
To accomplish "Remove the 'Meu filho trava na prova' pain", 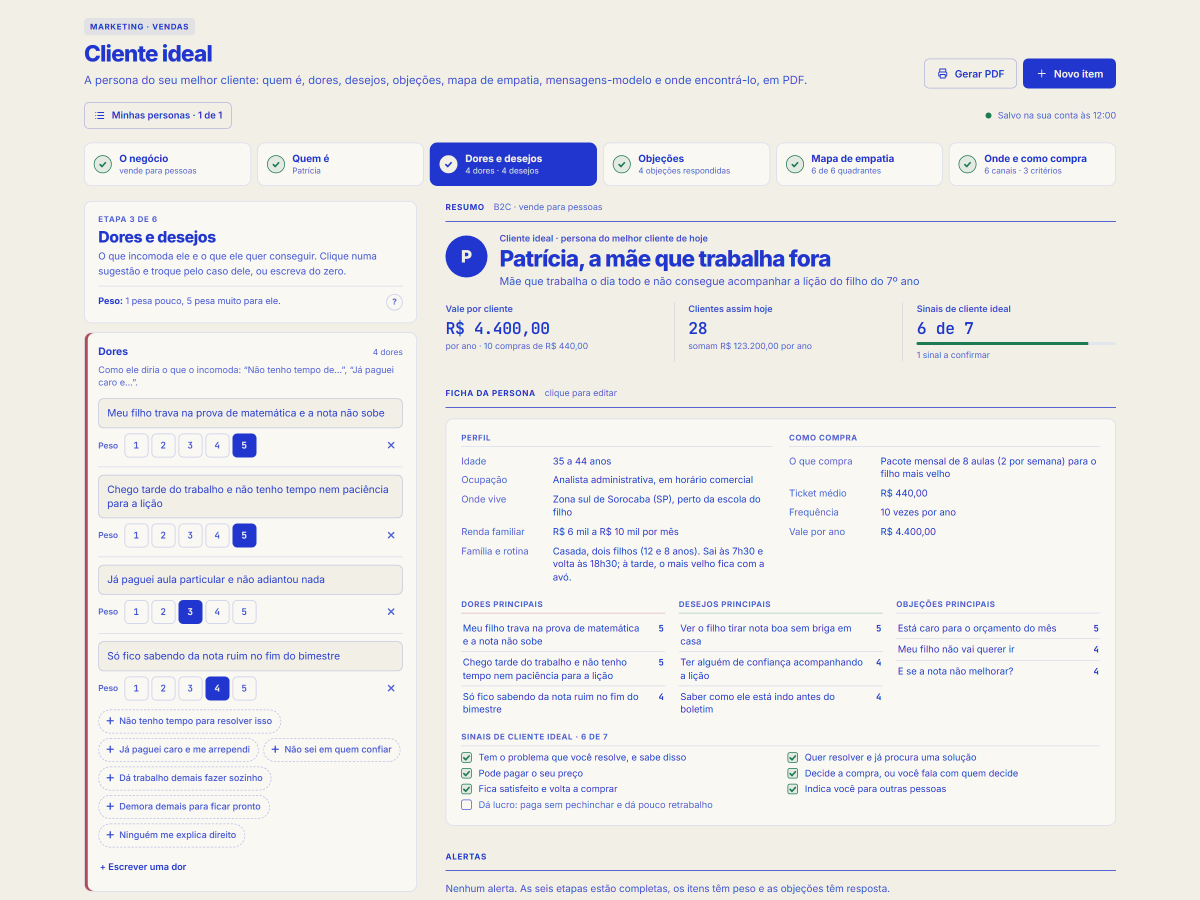I will pos(391,446).
